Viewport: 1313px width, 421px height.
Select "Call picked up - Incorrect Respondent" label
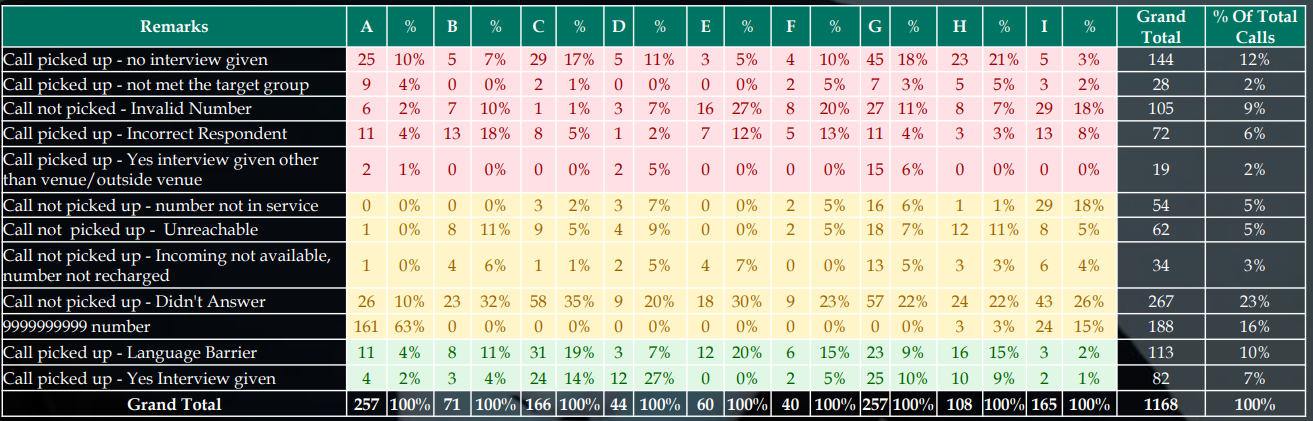click(146, 133)
